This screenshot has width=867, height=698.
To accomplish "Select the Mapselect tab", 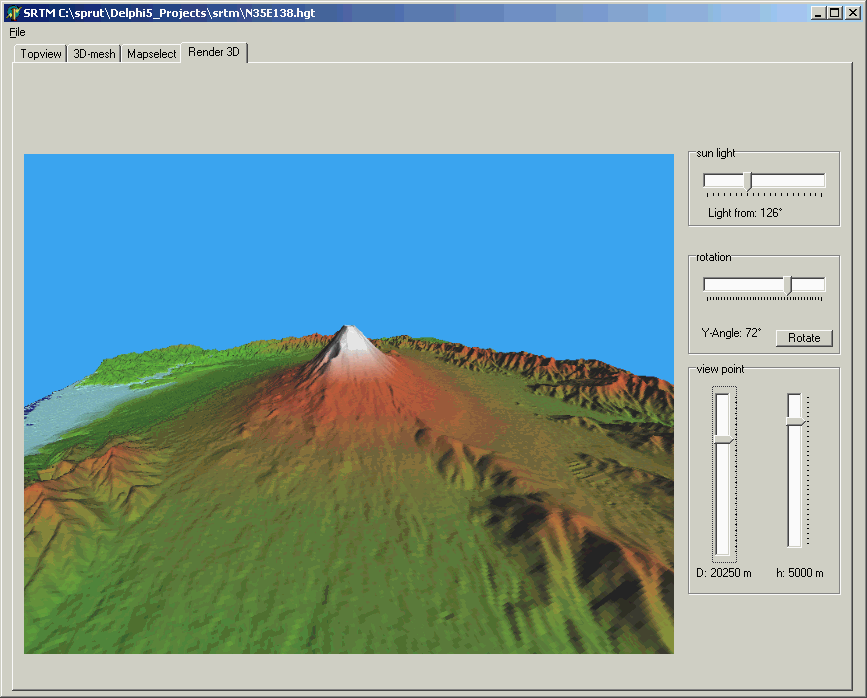I will click(151, 54).
